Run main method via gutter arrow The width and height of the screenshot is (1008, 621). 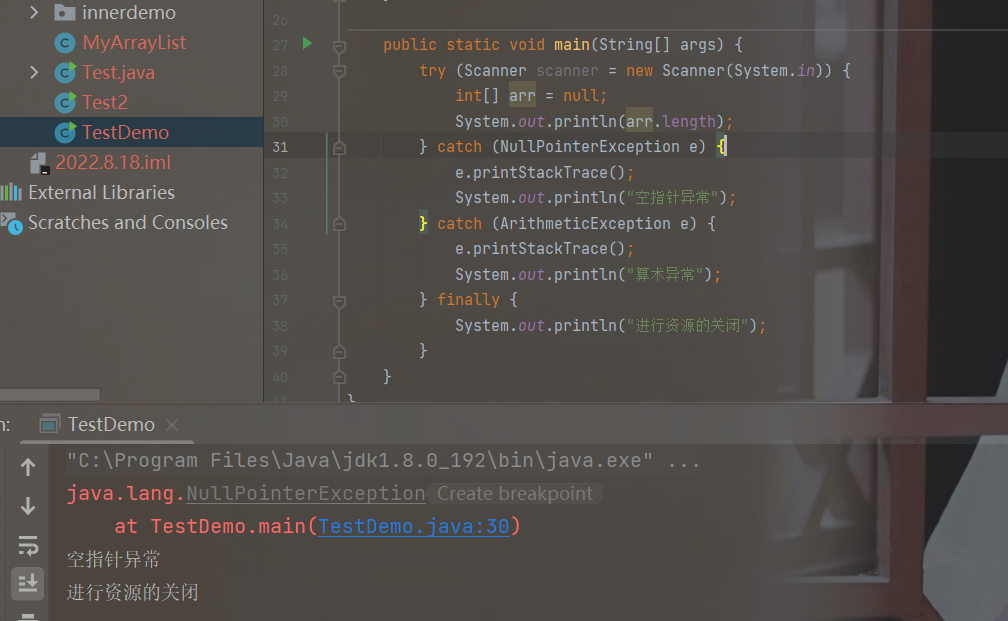pyautogui.click(x=307, y=44)
